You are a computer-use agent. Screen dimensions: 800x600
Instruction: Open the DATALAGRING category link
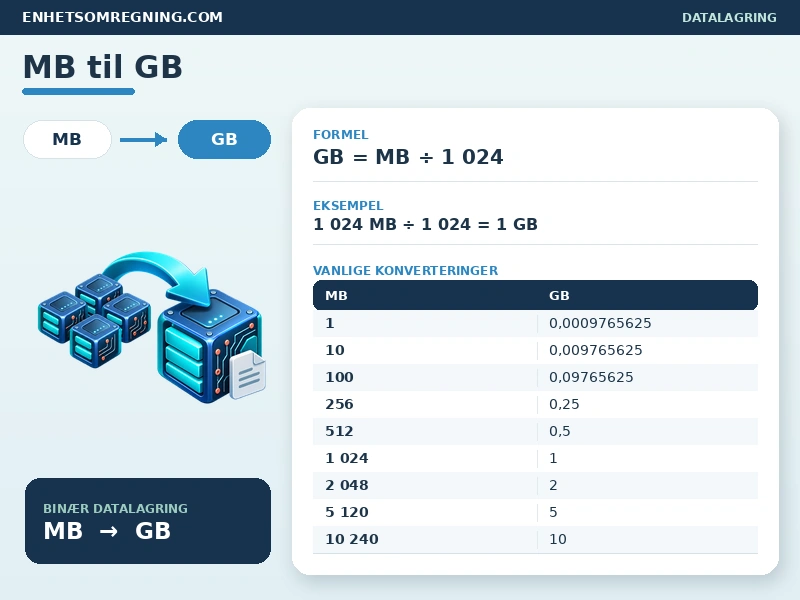pyautogui.click(x=729, y=17)
